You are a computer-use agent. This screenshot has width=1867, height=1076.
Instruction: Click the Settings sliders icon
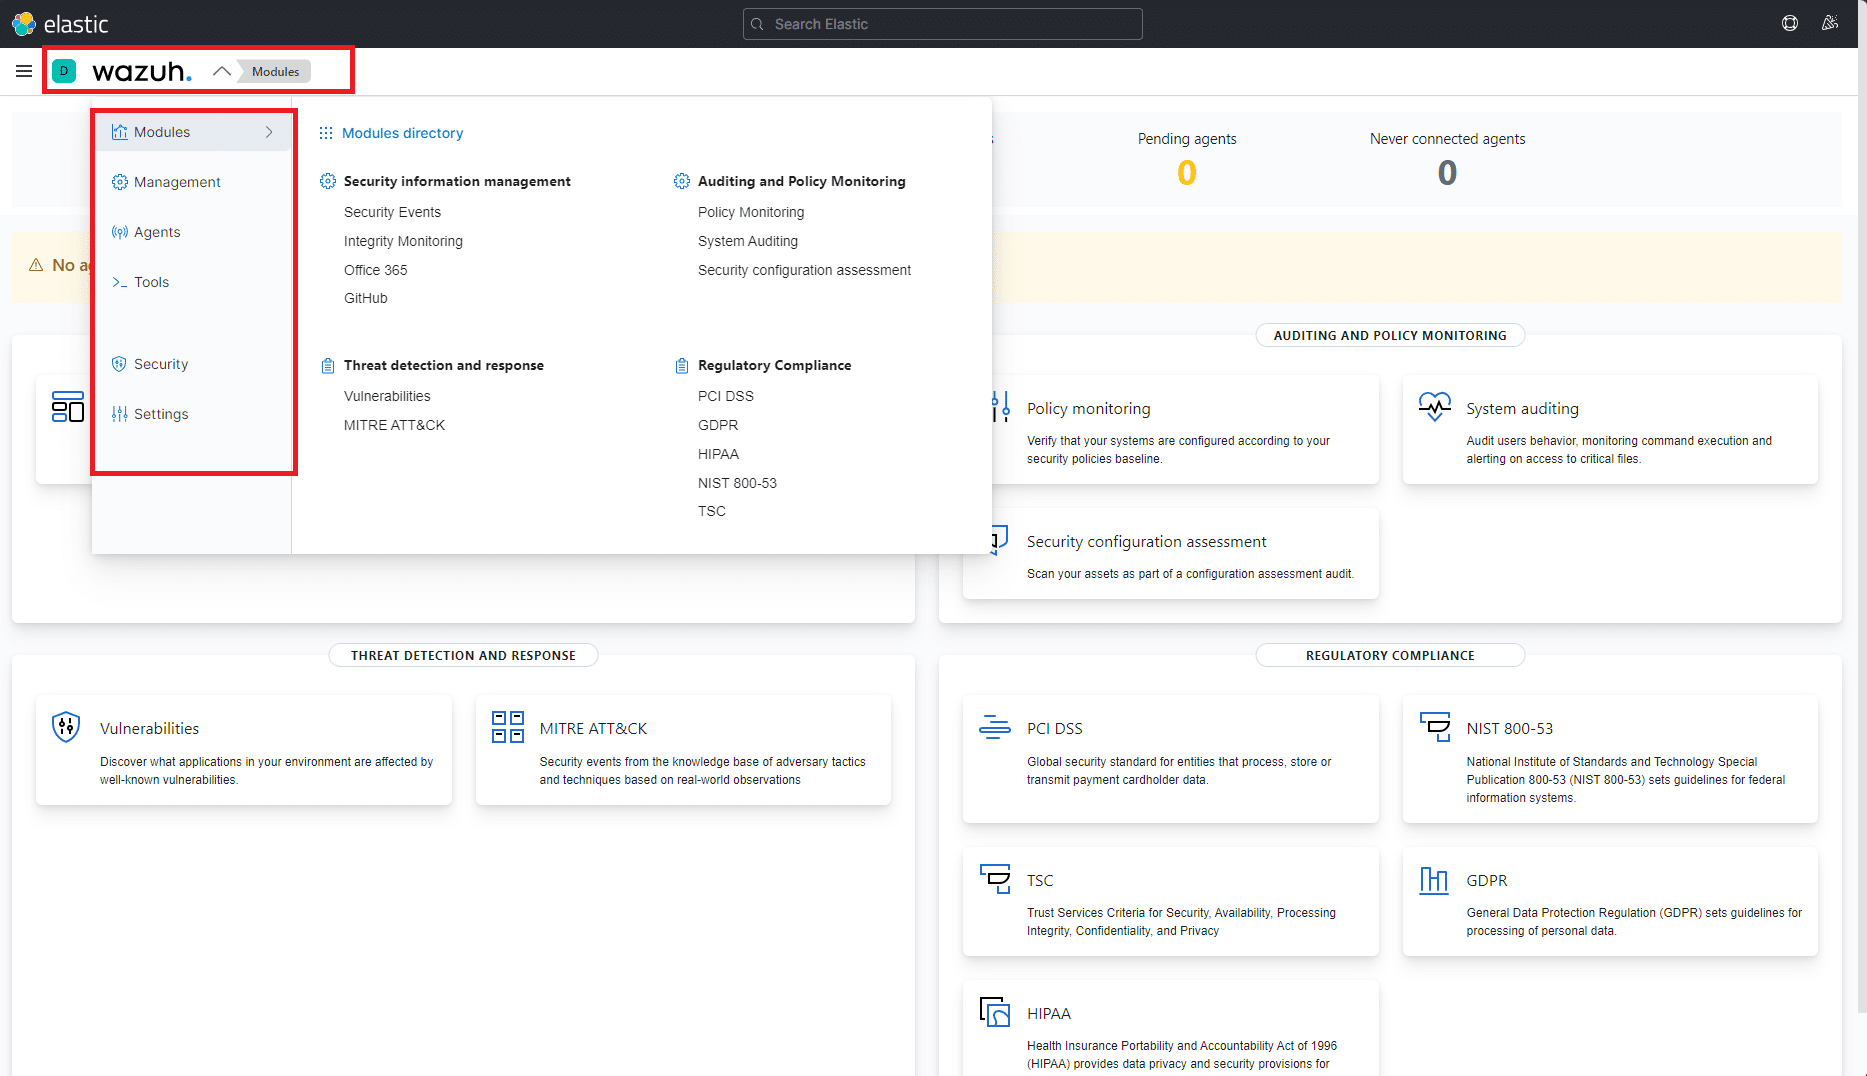(x=120, y=414)
